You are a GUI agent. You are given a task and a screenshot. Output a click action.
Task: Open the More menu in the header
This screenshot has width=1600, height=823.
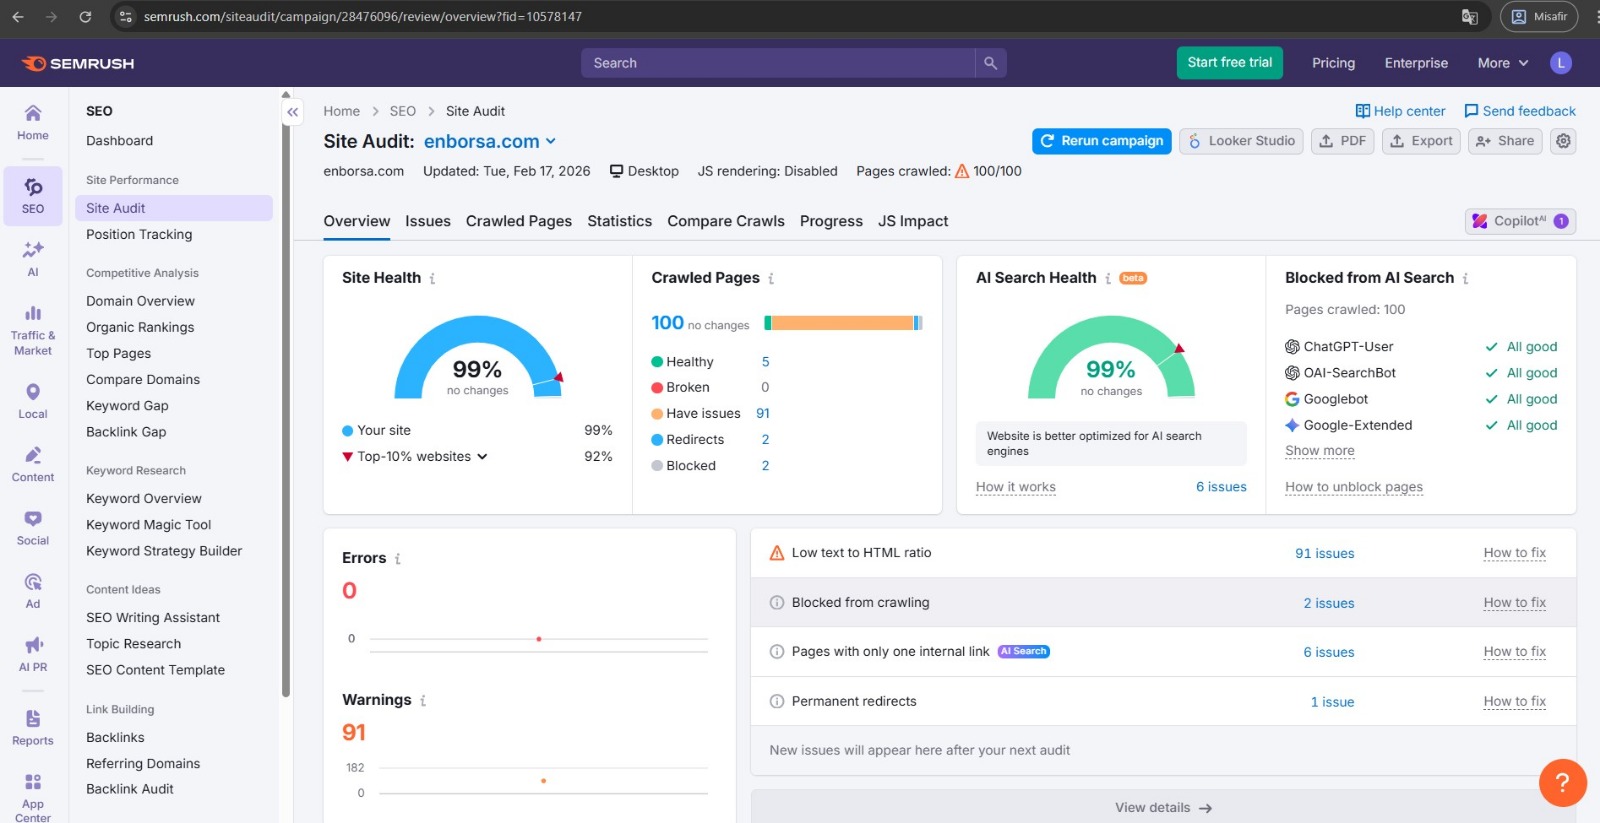[x=1503, y=63]
